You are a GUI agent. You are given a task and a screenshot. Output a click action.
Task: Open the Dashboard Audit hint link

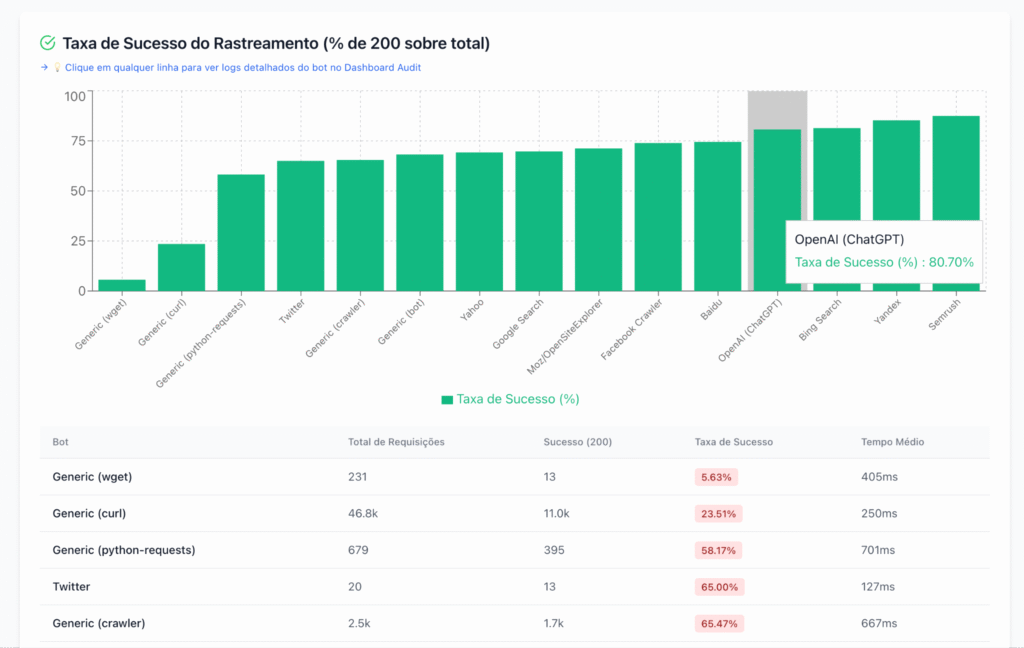[x=242, y=67]
